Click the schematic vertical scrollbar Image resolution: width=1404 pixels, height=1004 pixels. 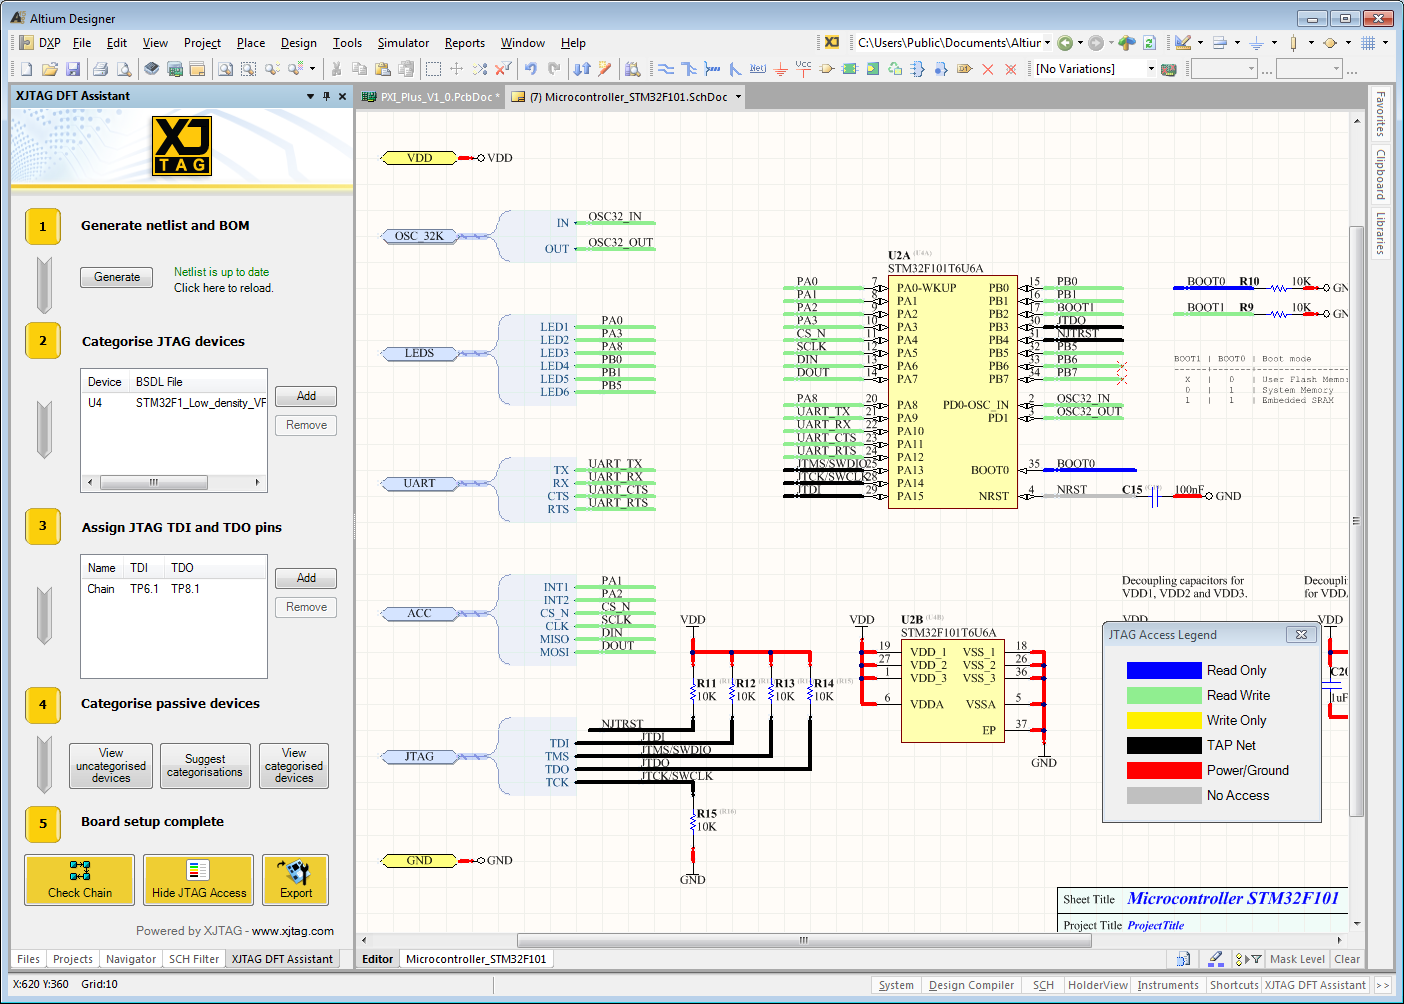[1356, 520]
